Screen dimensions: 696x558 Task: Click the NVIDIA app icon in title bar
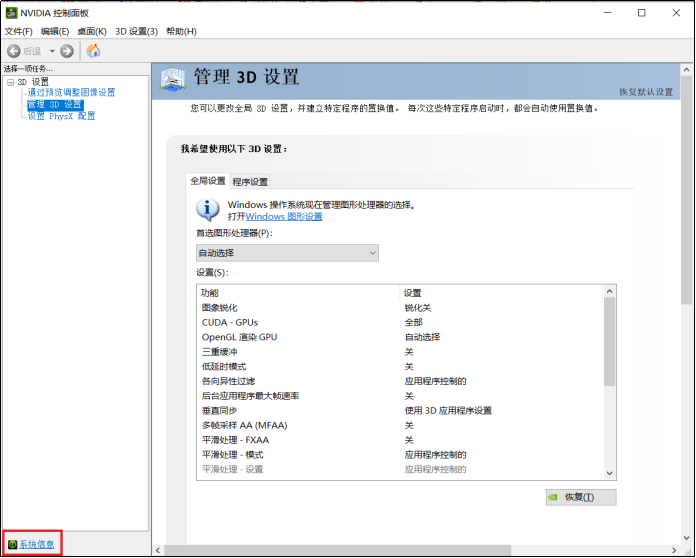coord(11,13)
